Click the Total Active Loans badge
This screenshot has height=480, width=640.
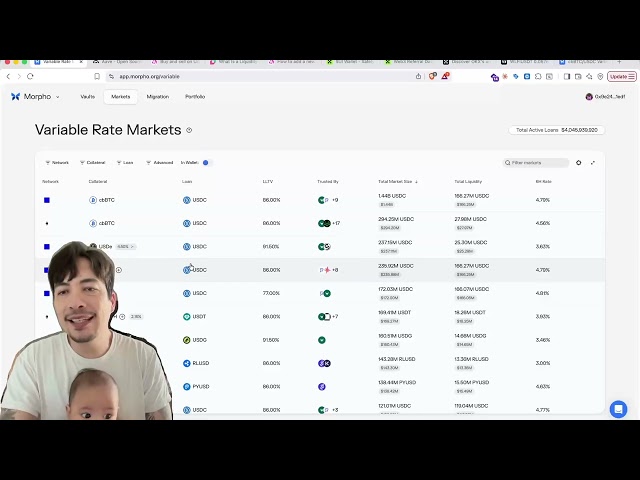click(556, 130)
